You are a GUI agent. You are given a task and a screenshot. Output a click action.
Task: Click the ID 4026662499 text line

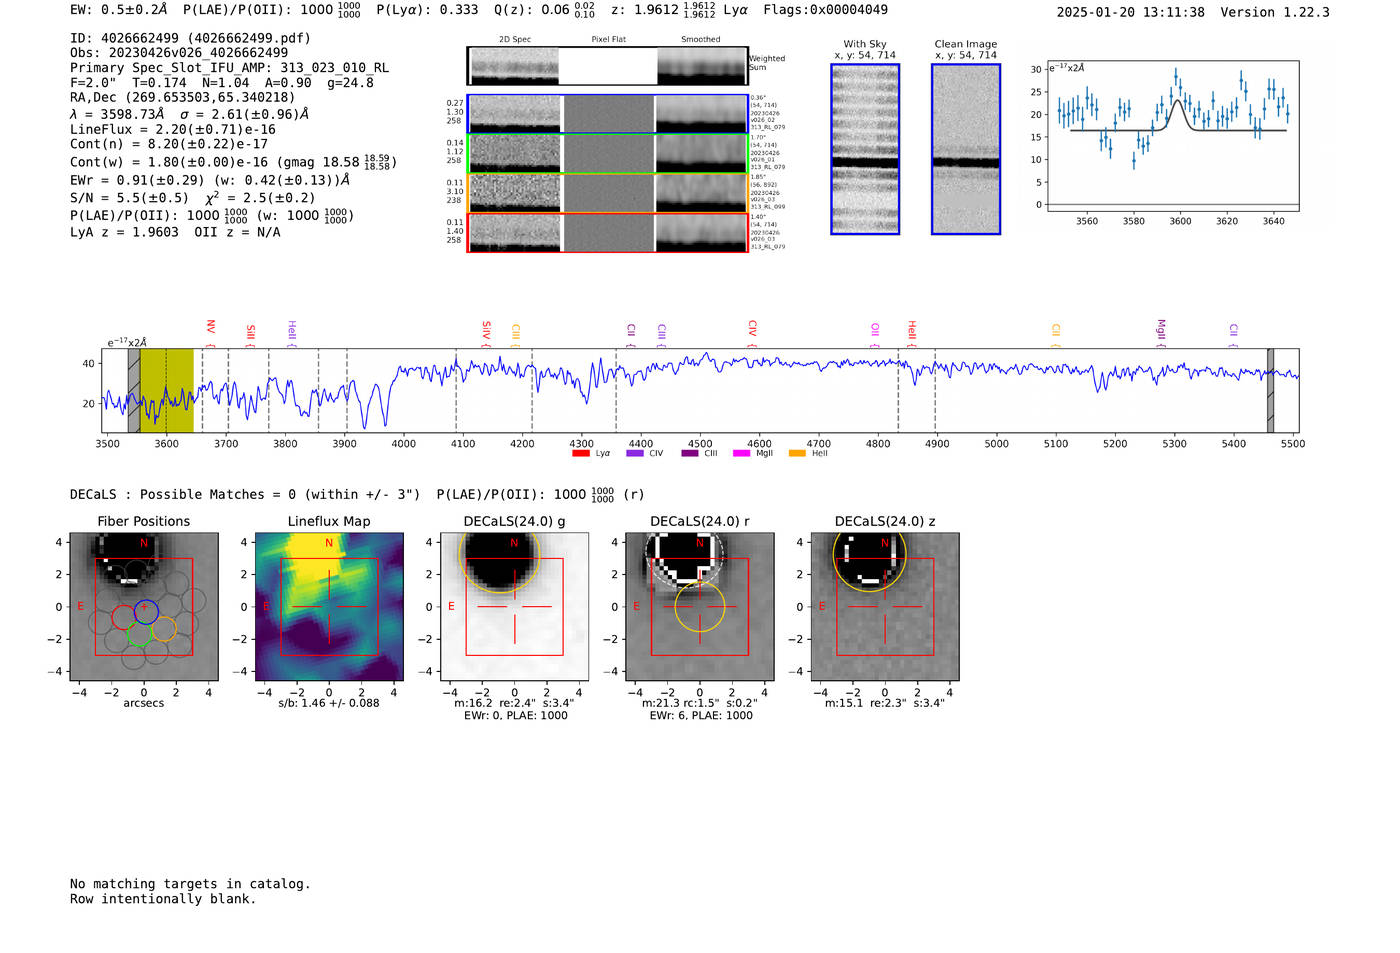pos(190,38)
